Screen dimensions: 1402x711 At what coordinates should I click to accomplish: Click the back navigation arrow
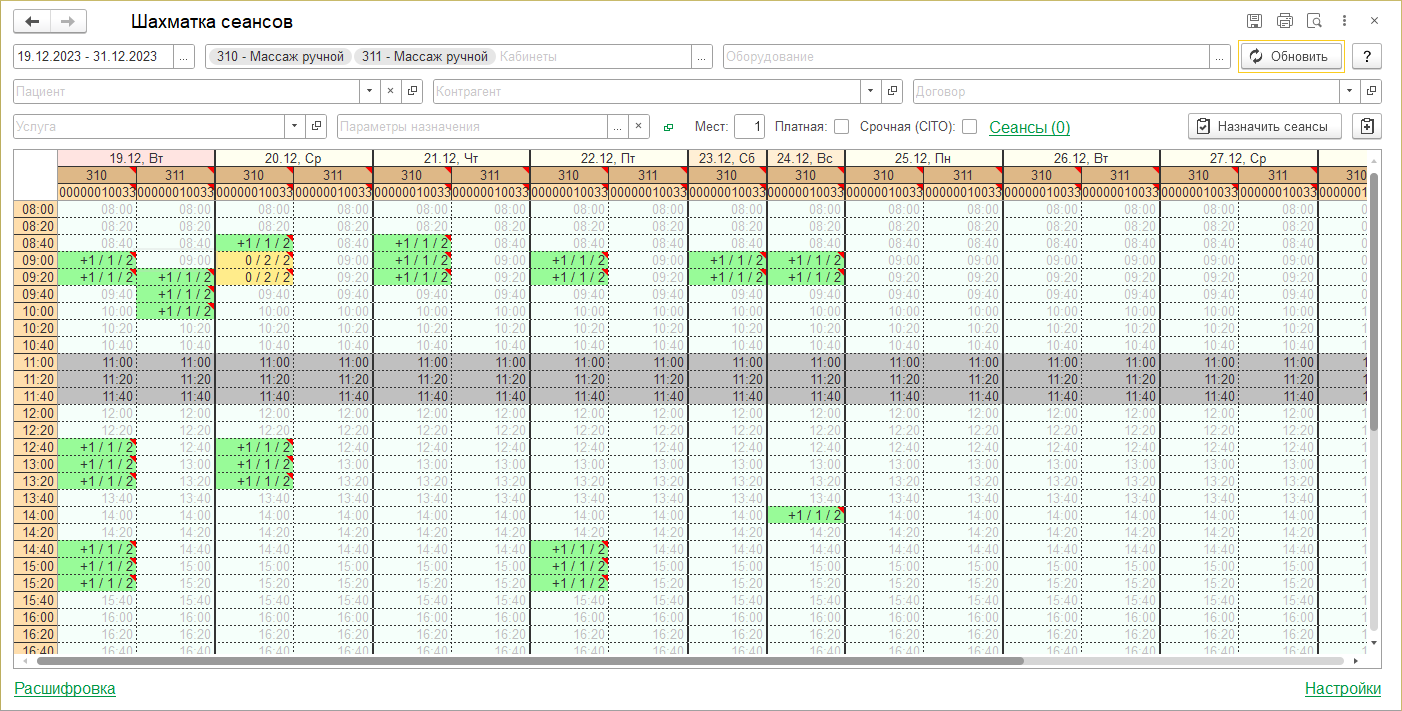[x=32, y=21]
